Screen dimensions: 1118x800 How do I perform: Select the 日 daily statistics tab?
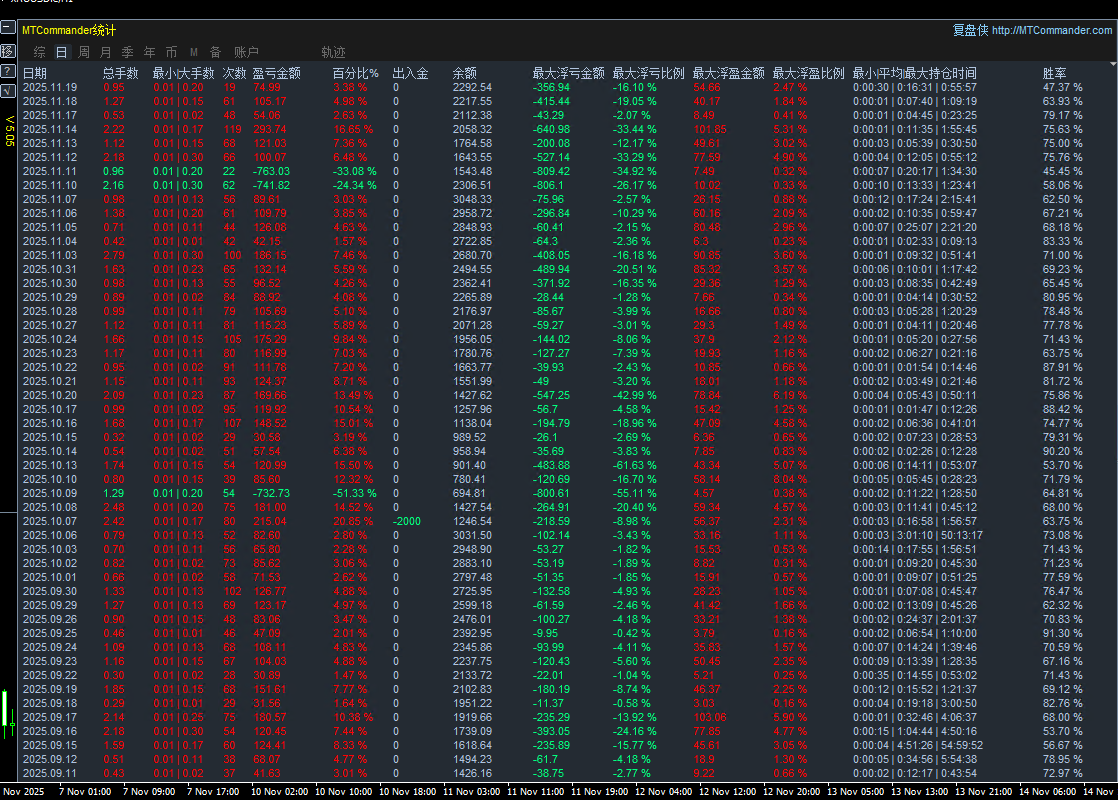pos(61,52)
